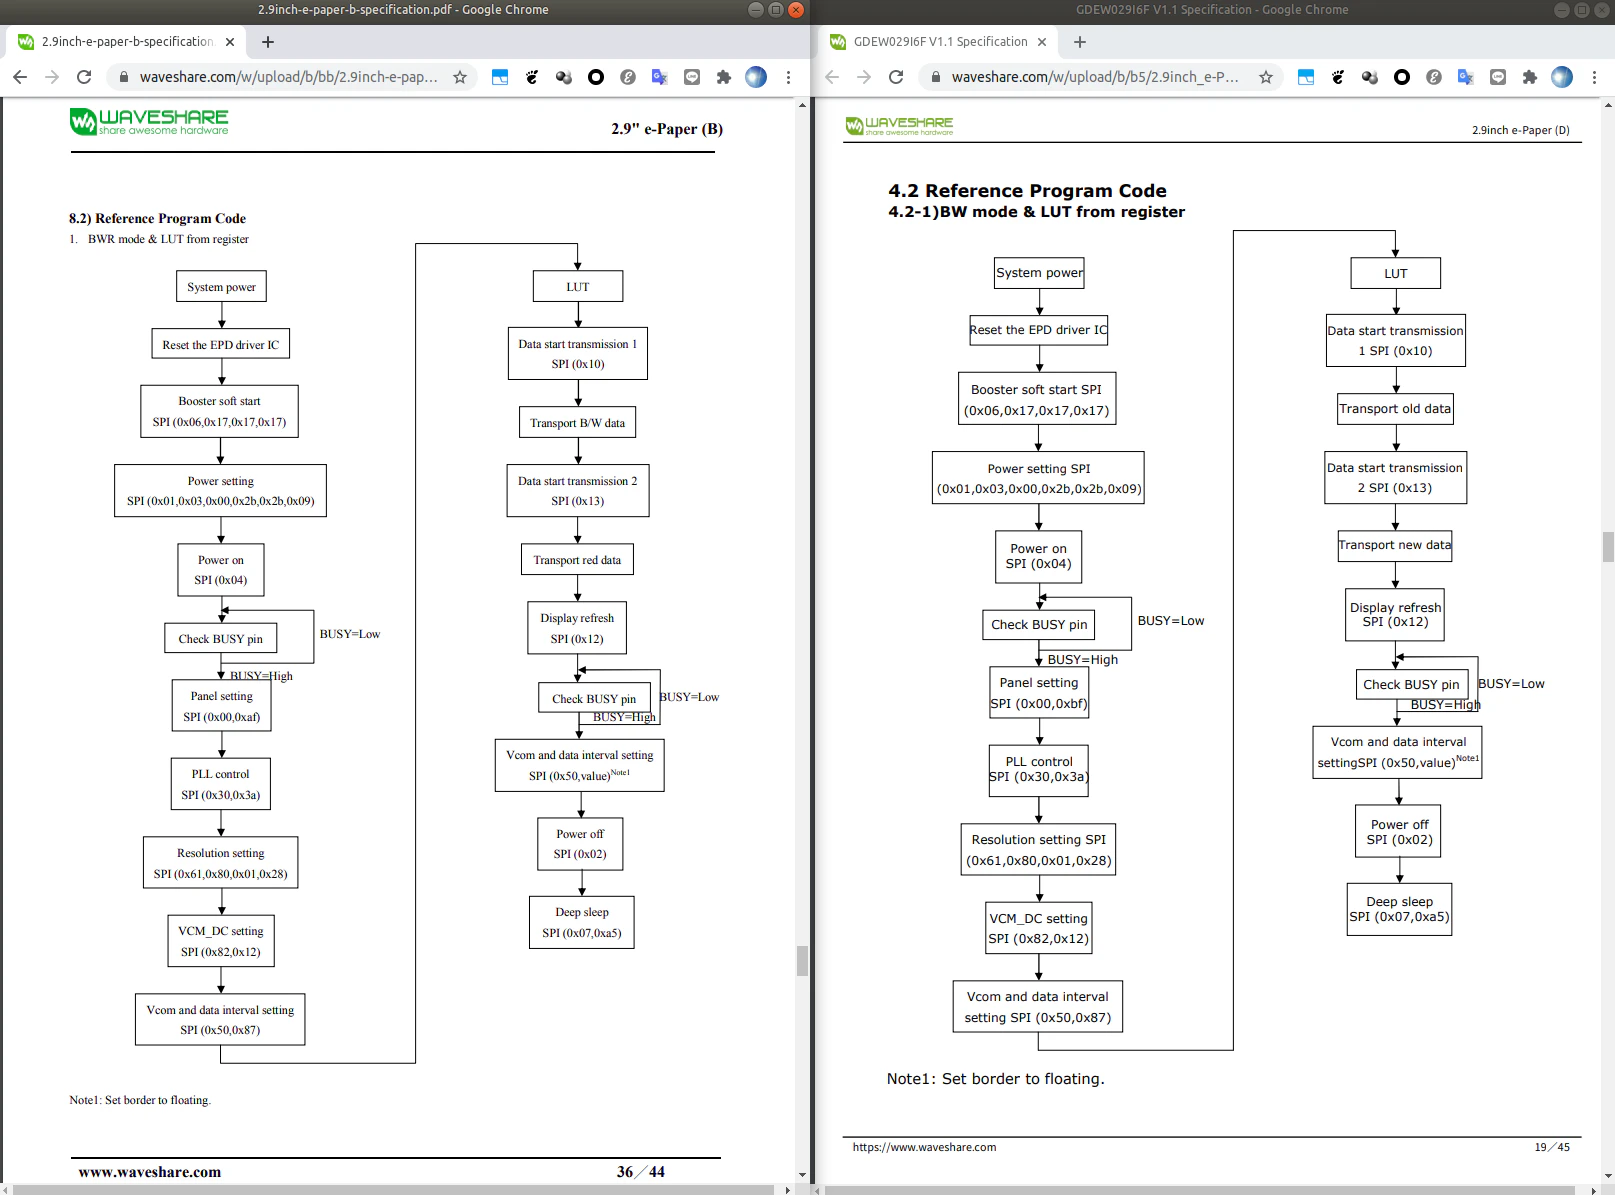Image resolution: width=1615 pixels, height=1195 pixels.
Task: Open three-dot Chrome menu in left window
Action: coord(788,77)
